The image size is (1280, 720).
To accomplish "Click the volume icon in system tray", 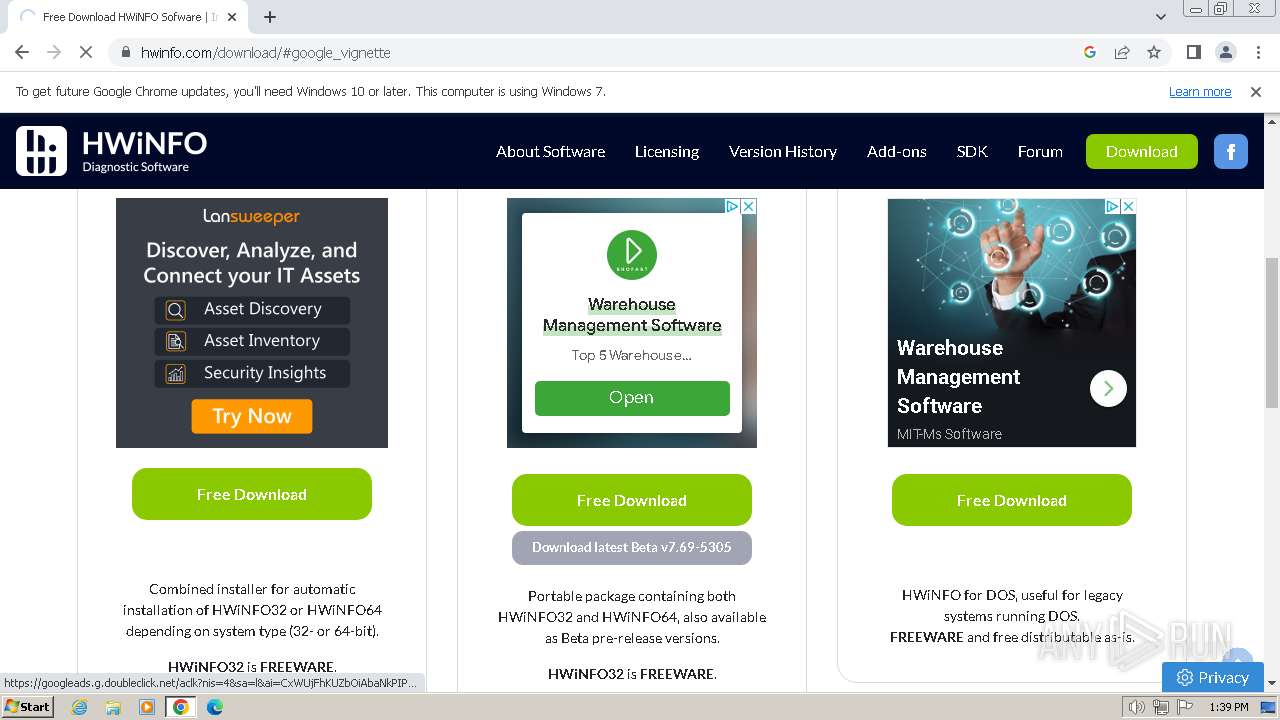I will 1136,707.
